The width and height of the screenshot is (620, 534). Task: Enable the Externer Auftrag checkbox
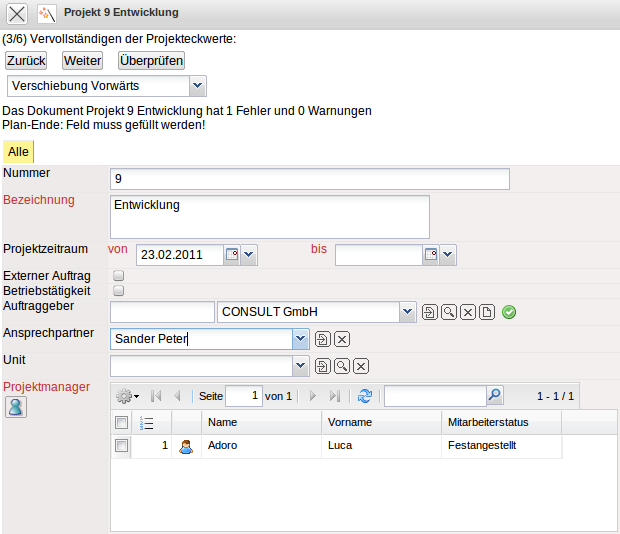tap(119, 275)
